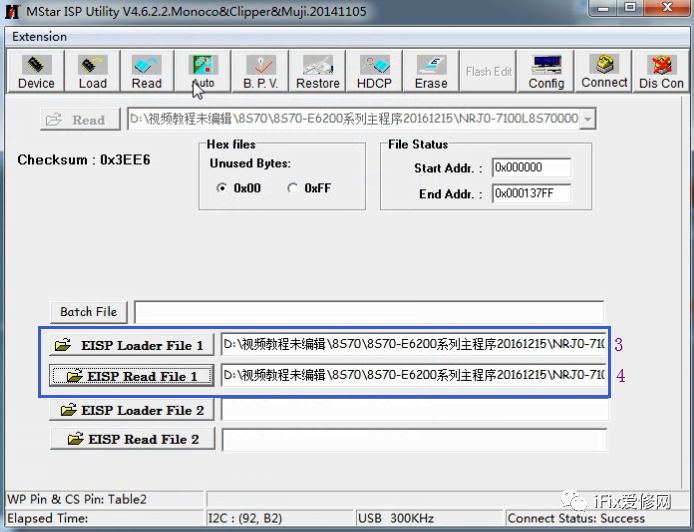This screenshot has width=694, height=532.
Task: Click the 'I2C : (92, B2)' status entry
Action: coord(245,518)
